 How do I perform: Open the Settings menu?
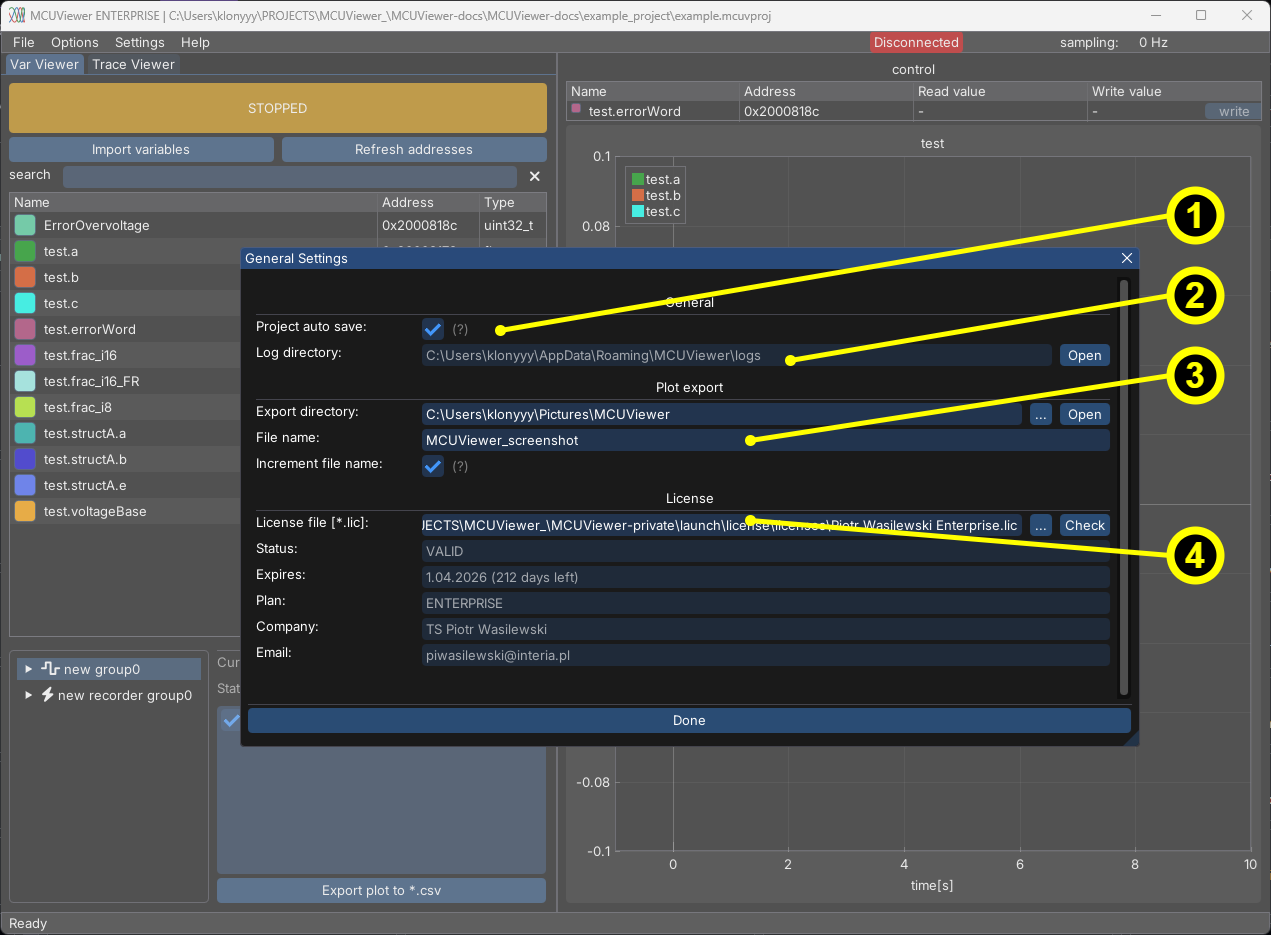tap(139, 42)
